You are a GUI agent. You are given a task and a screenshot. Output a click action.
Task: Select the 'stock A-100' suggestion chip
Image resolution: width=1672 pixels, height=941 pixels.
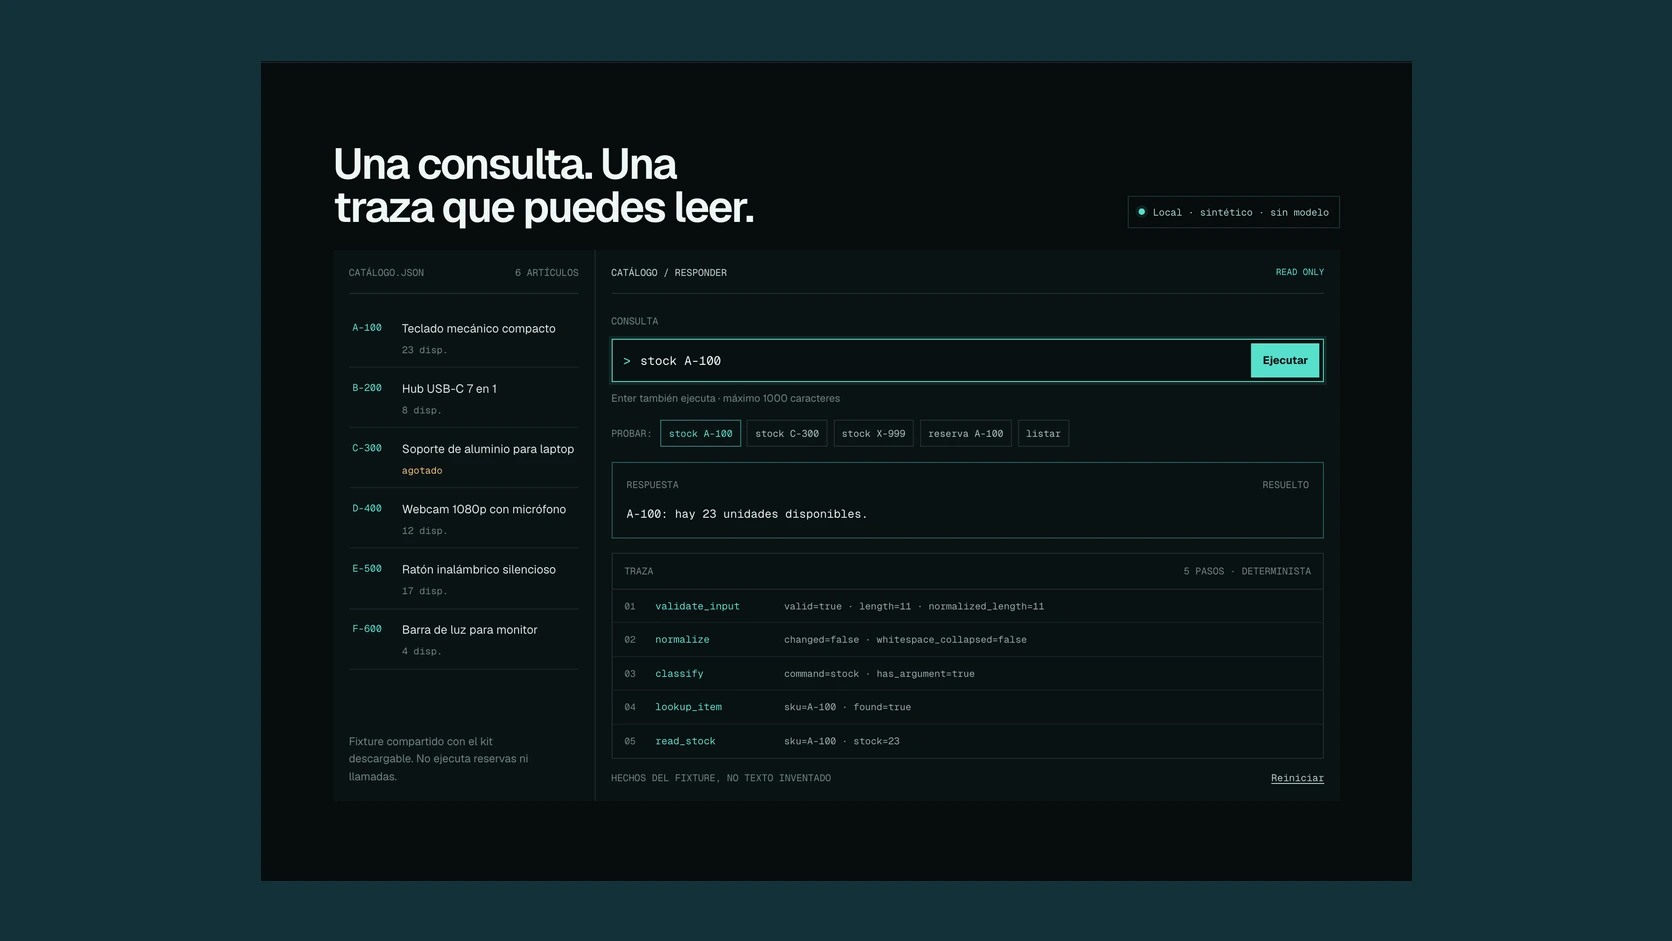pos(700,433)
